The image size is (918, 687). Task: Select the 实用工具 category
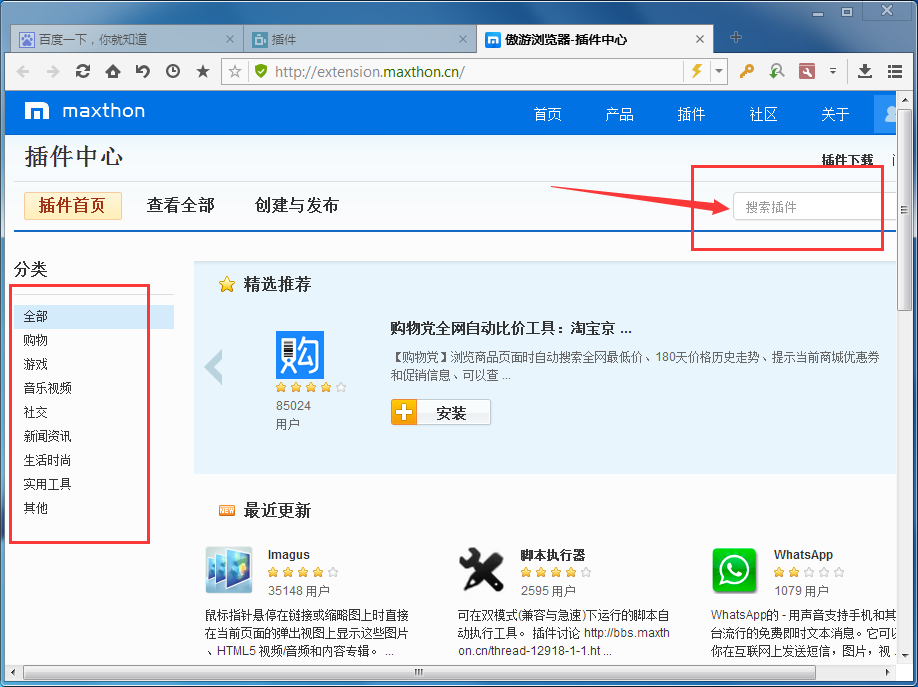pos(47,484)
